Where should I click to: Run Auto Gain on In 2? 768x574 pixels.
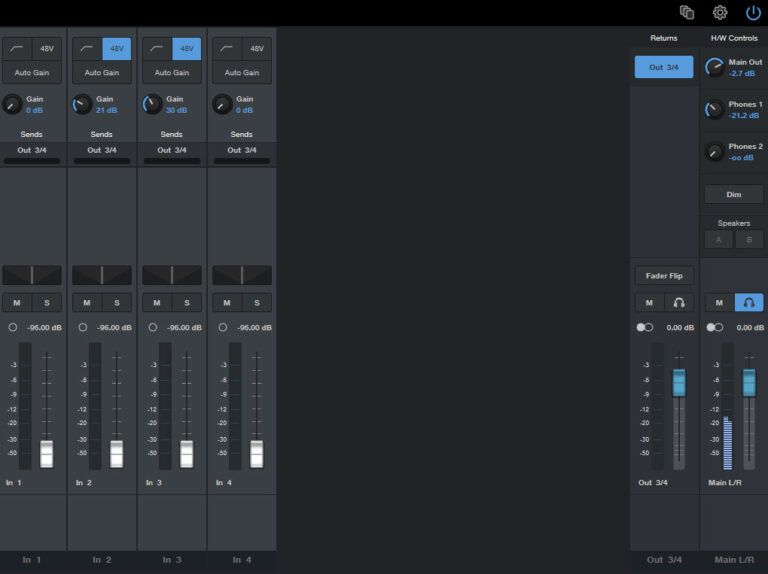coord(102,72)
